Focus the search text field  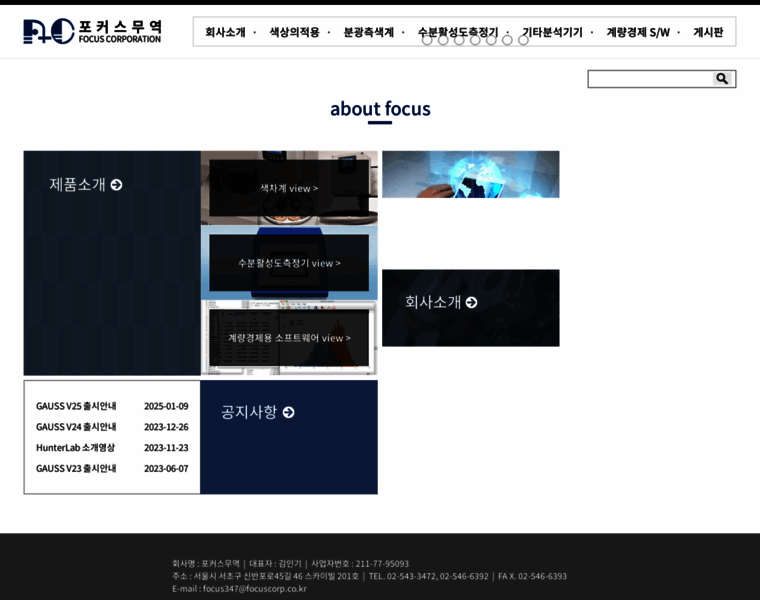coord(650,79)
